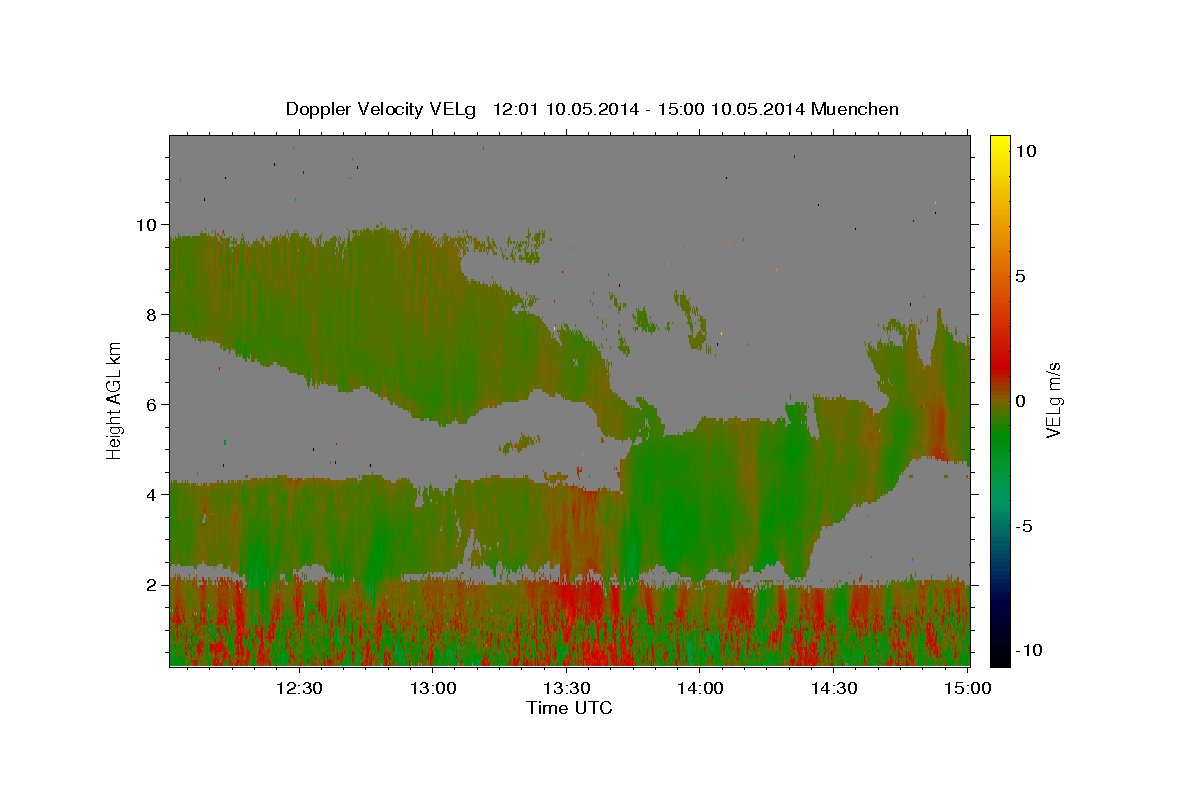The height and width of the screenshot is (800, 1200).
Task: Click the colorbar value 0 label
Action: 1020,401
